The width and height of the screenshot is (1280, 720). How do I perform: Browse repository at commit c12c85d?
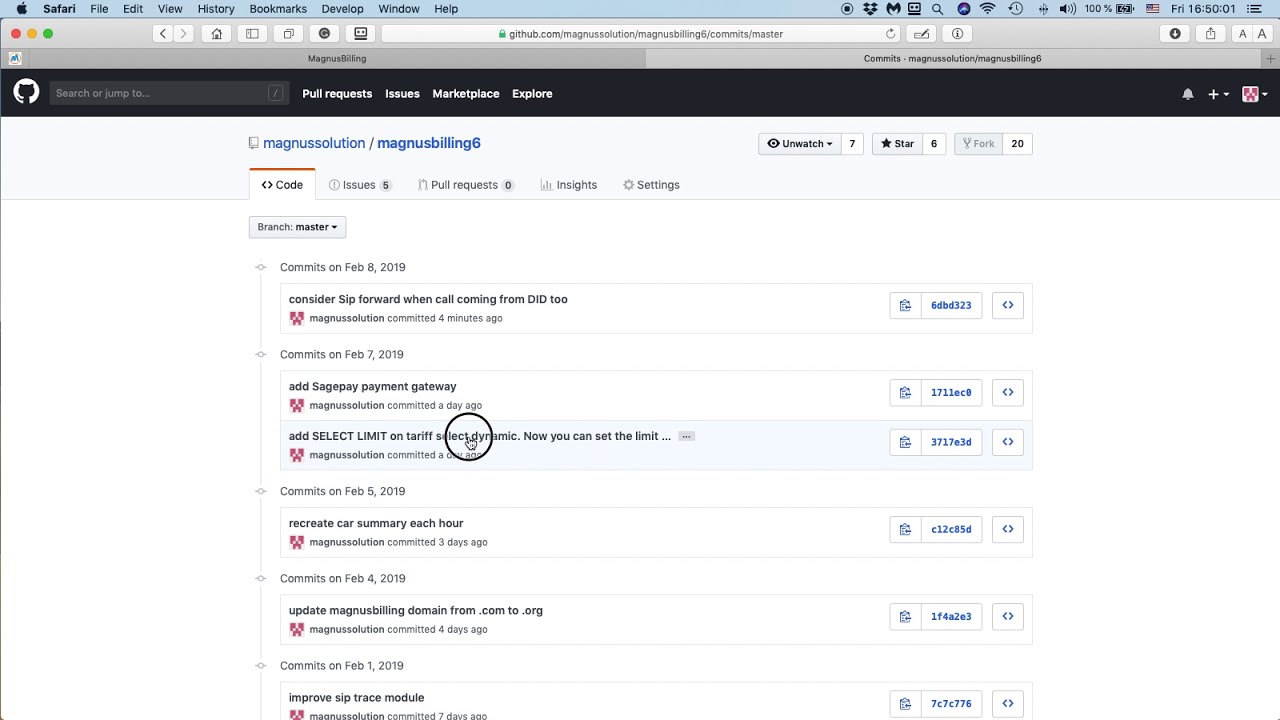1008,529
